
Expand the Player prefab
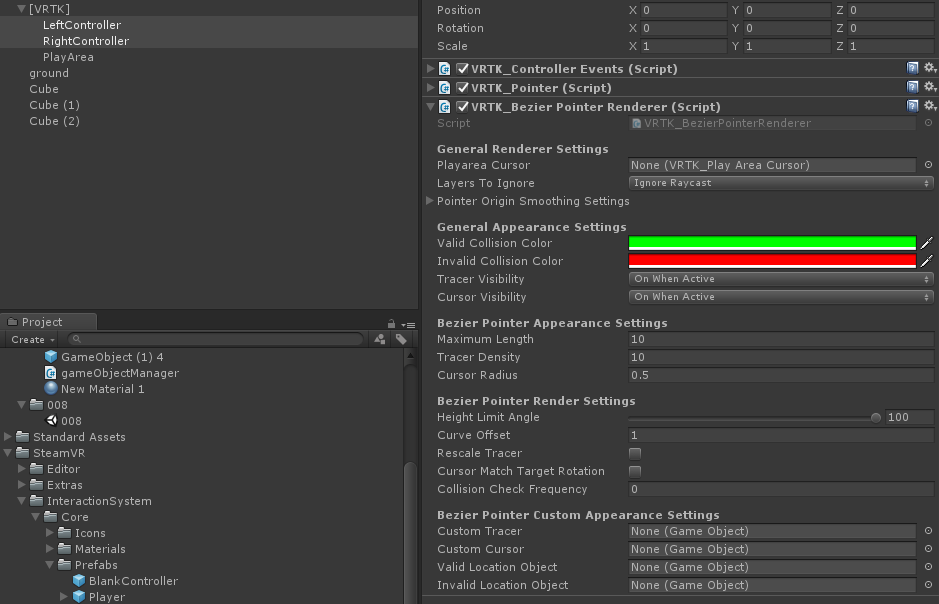coord(63,596)
